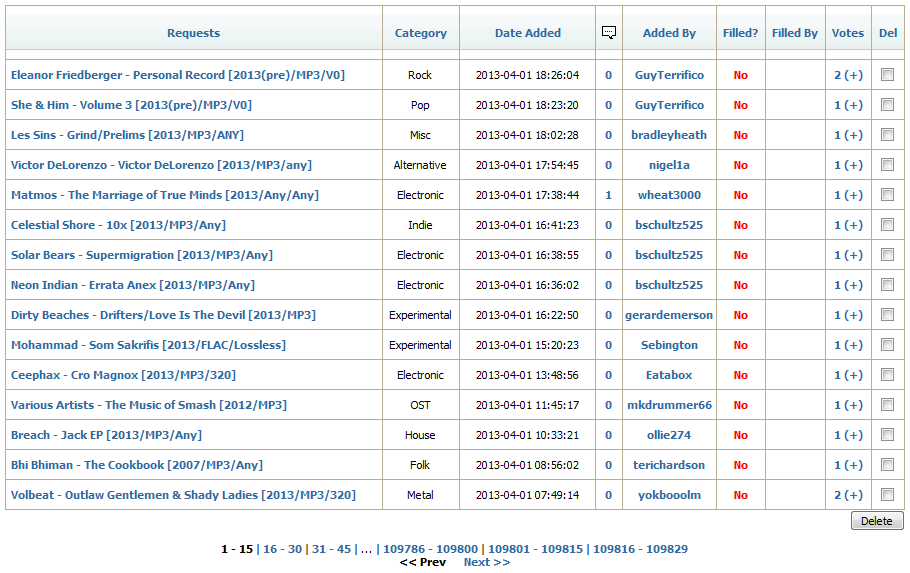View user bradleyheath profile
The image size is (910, 573).
click(669, 135)
